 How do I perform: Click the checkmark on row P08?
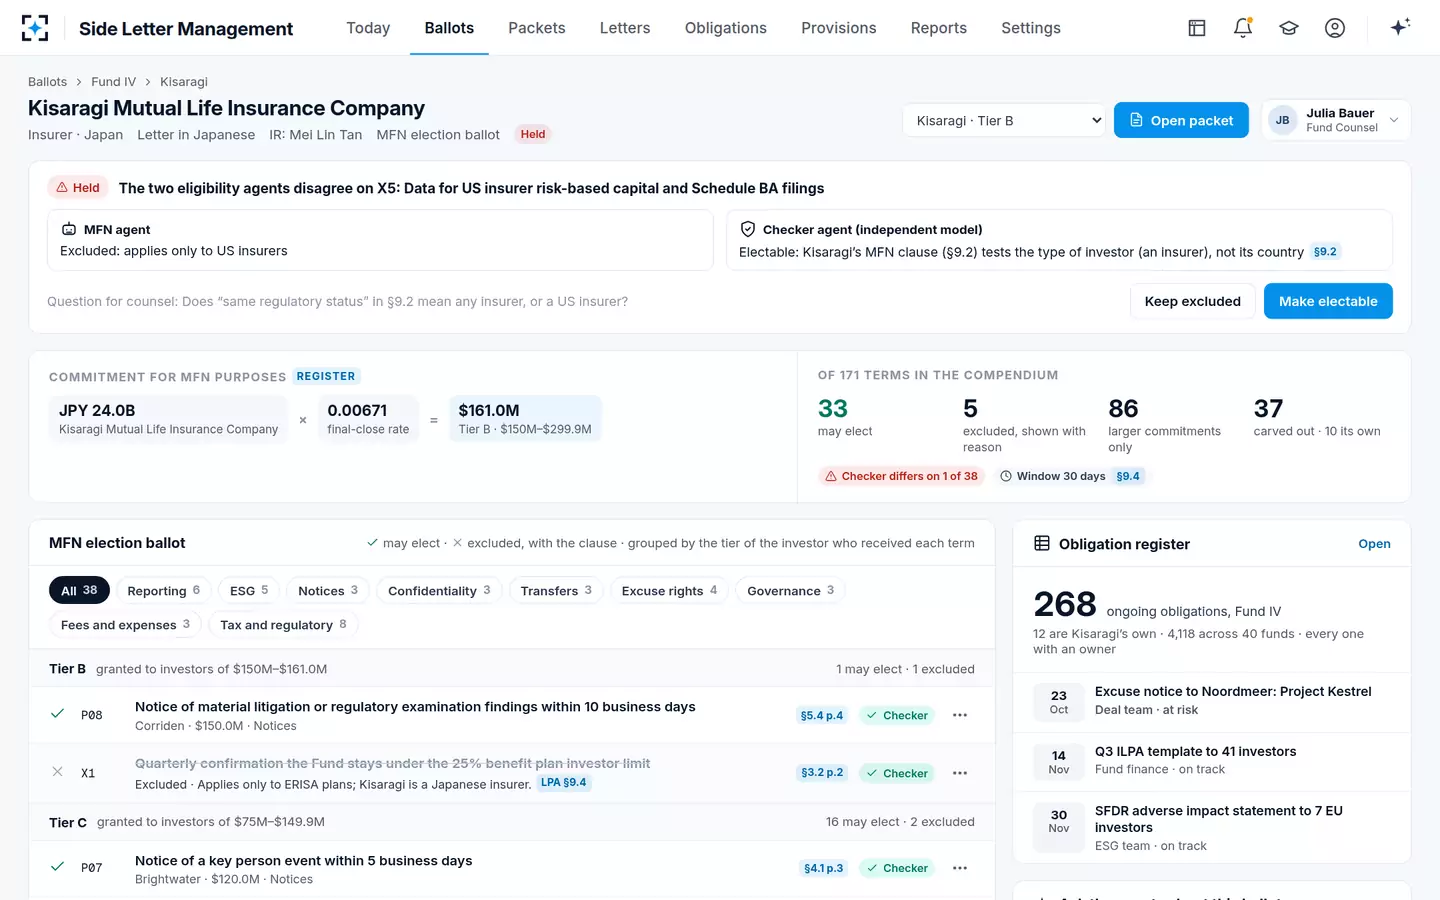(x=57, y=714)
